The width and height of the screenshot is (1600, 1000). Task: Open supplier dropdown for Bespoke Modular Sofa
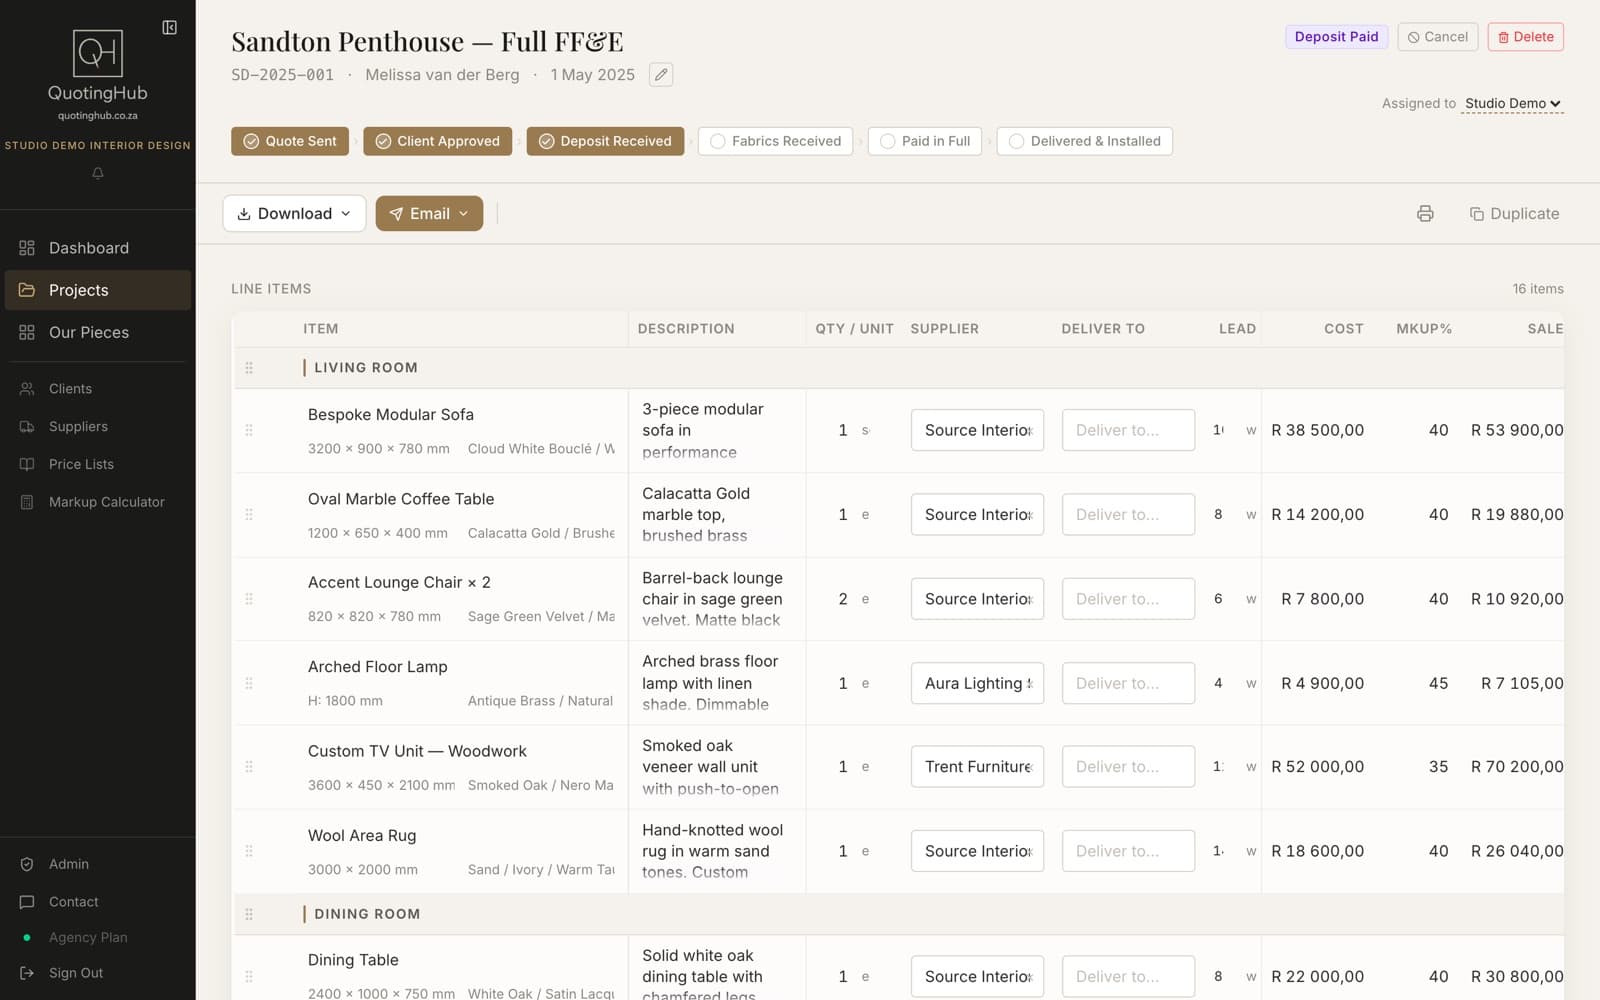(977, 430)
